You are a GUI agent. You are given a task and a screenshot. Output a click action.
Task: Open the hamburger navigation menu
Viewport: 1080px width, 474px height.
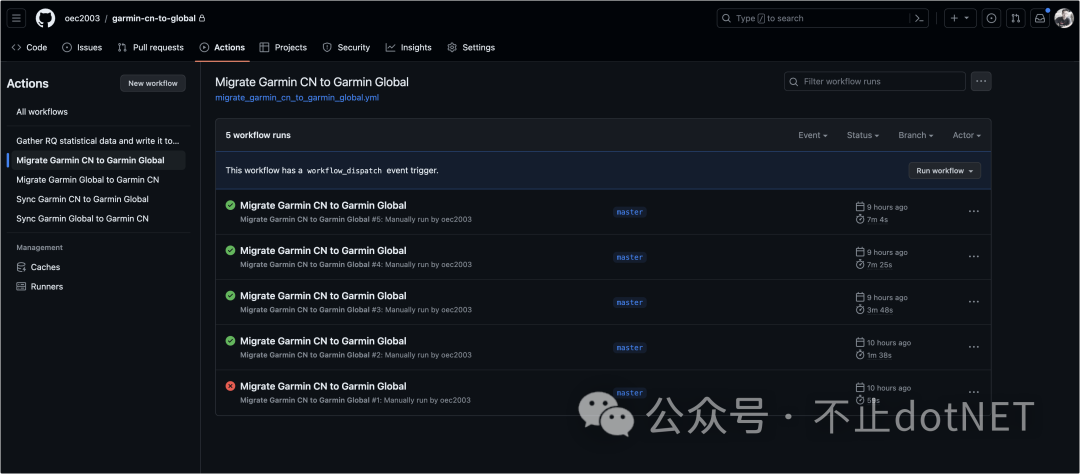point(17,19)
